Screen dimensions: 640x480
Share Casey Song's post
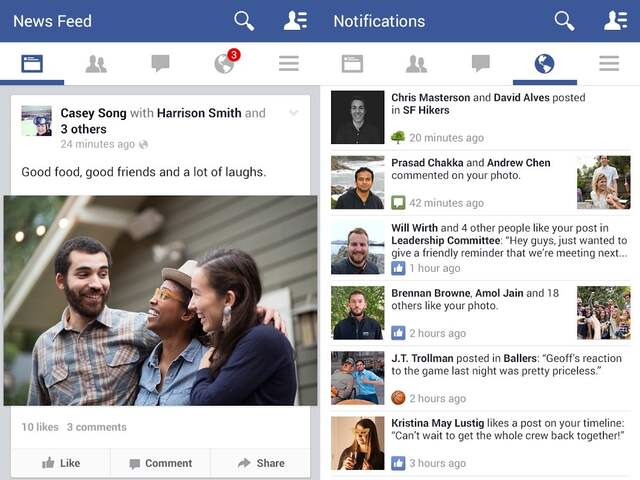[x=260, y=463]
